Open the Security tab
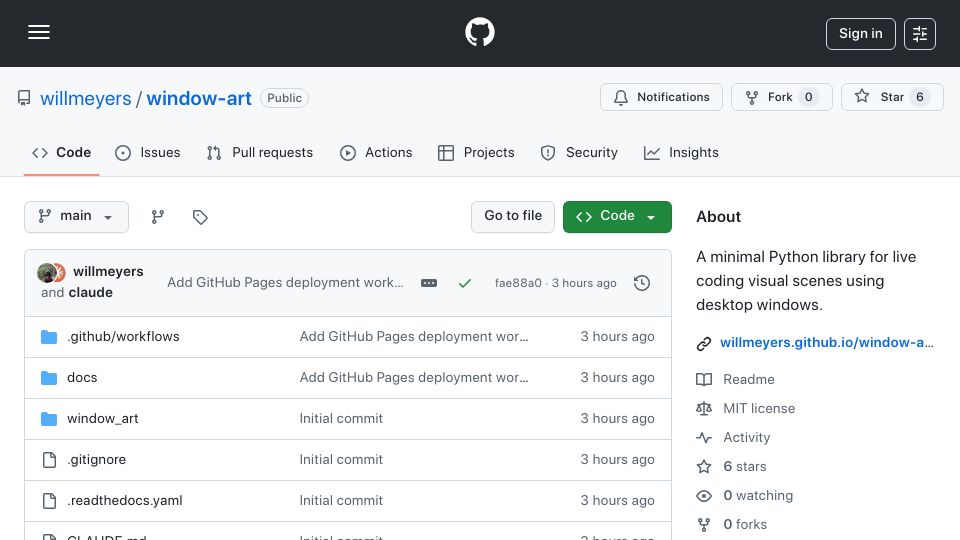Image resolution: width=960 pixels, height=540 pixels. coord(579,152)
